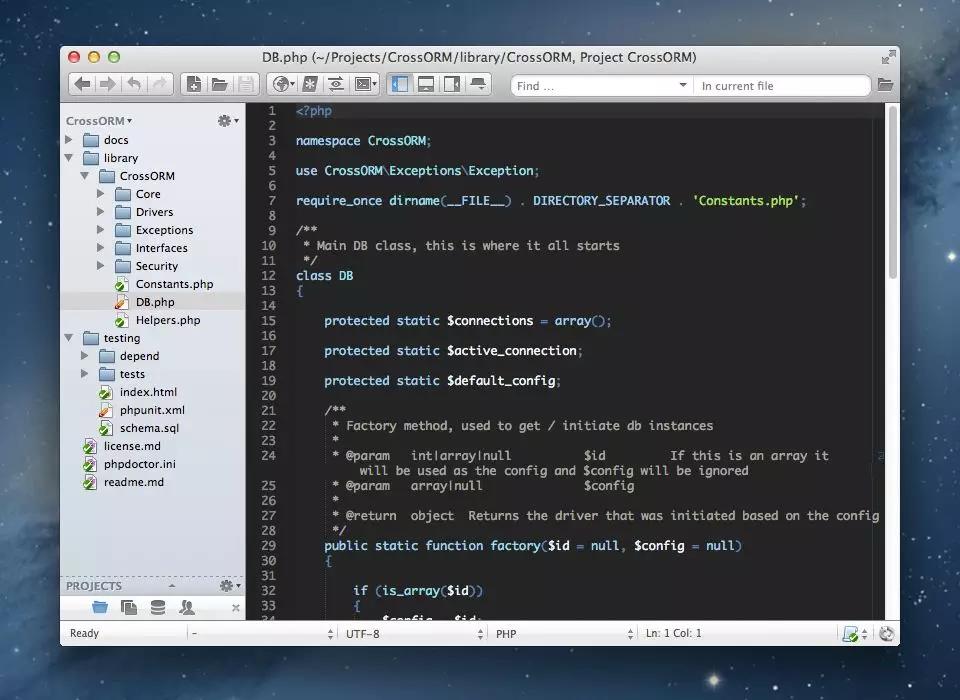This screenshot has height=700, width=960.
Task: Click the Open File folder icon in toolbar
Action: (x=219, y=85)
